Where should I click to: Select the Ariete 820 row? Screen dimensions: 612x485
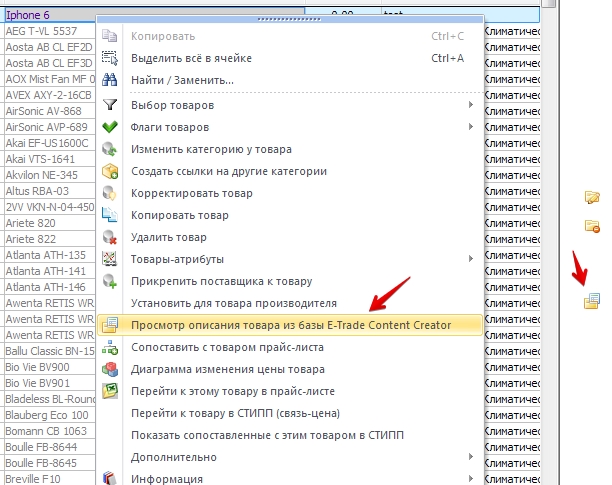(50, 223)
